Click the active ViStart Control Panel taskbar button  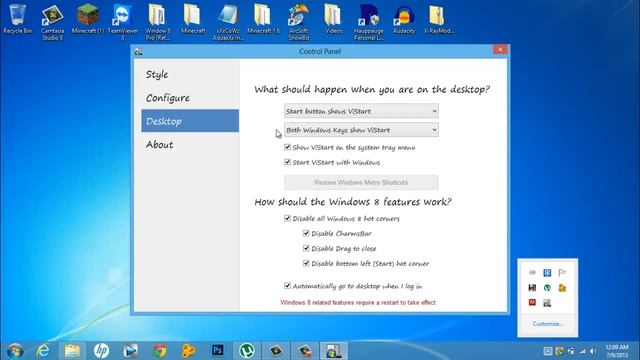(333, 351)
